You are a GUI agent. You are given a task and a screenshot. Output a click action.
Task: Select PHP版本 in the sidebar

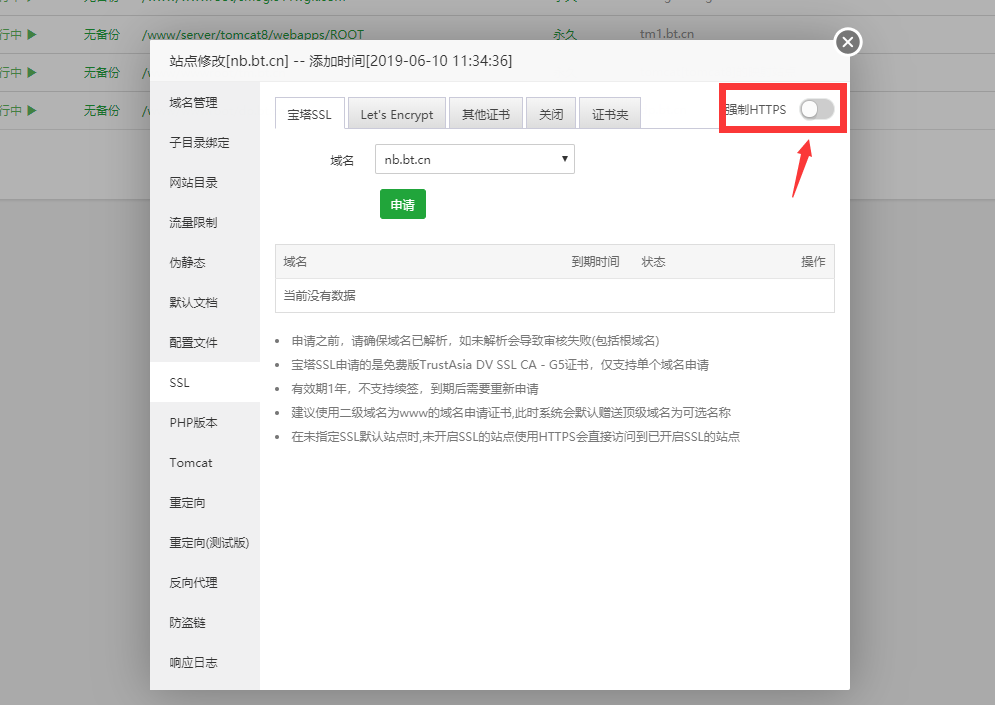pyautogui.click(x=193, y=423)
